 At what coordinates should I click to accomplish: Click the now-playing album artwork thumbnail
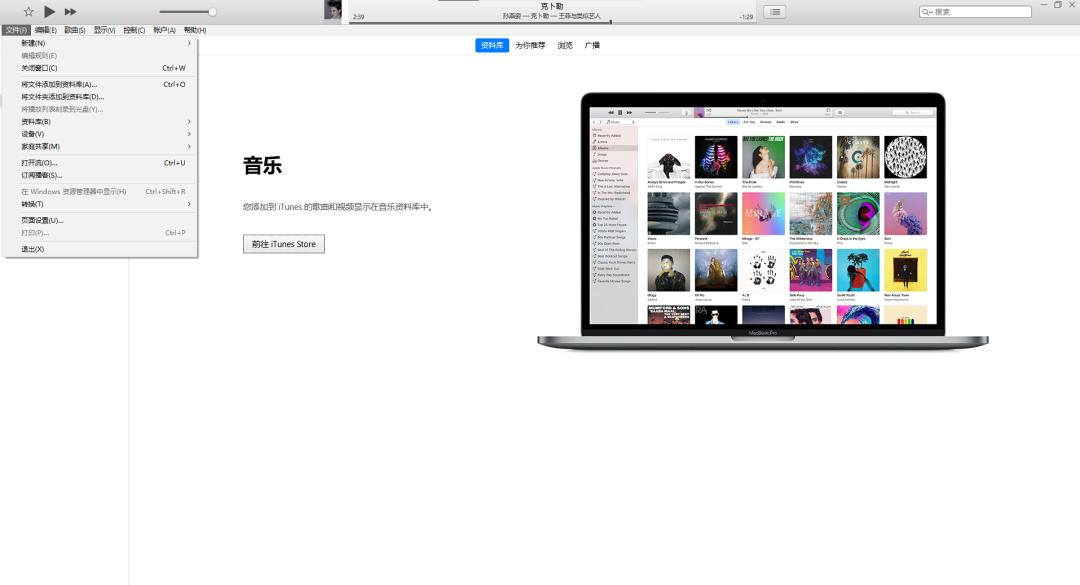[333, 10]
